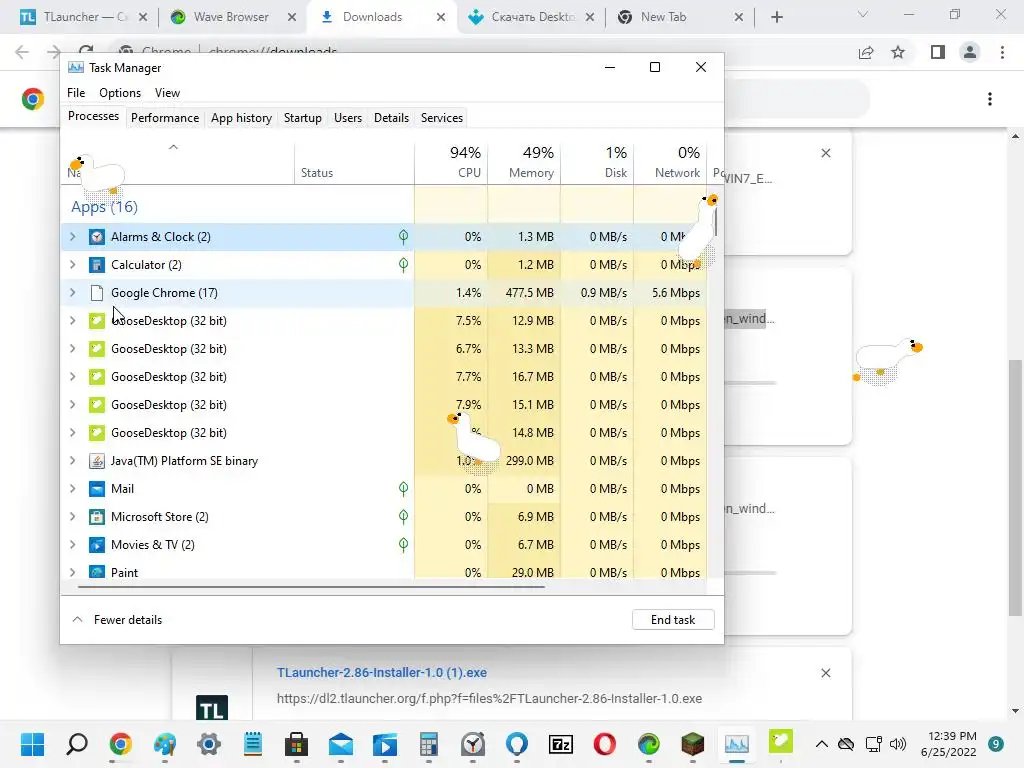Open Google Chrome from the taskbar
1024x768 pixels.
(x=120, y=744)
